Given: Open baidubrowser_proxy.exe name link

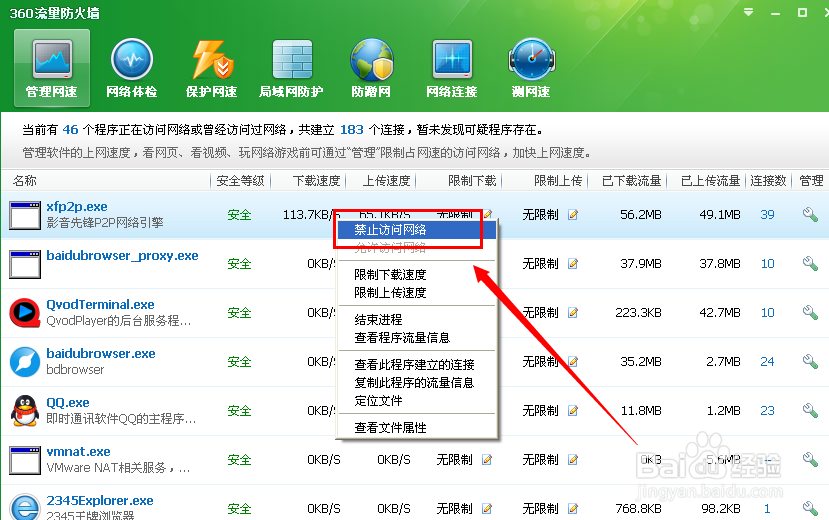Looking at the screenshot, I should 122,256.
